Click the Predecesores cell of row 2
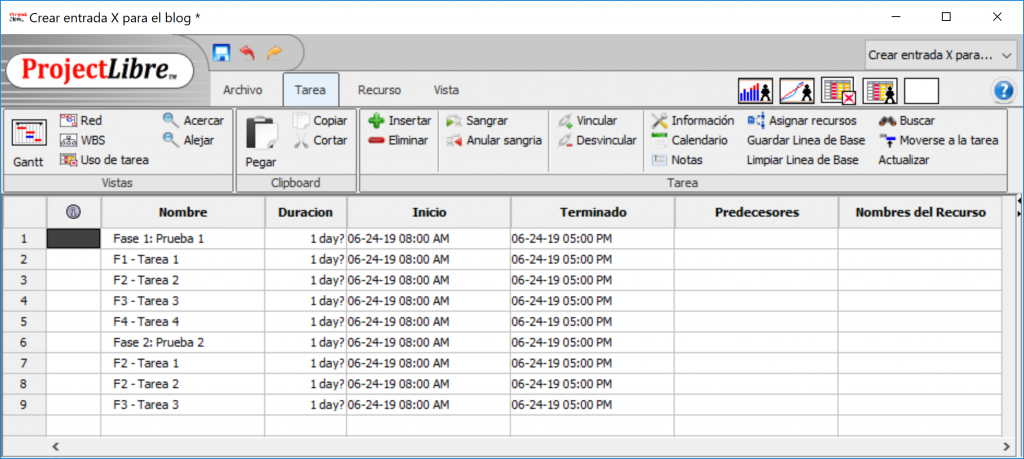1024x459 pixels. [x=756, y=259]
